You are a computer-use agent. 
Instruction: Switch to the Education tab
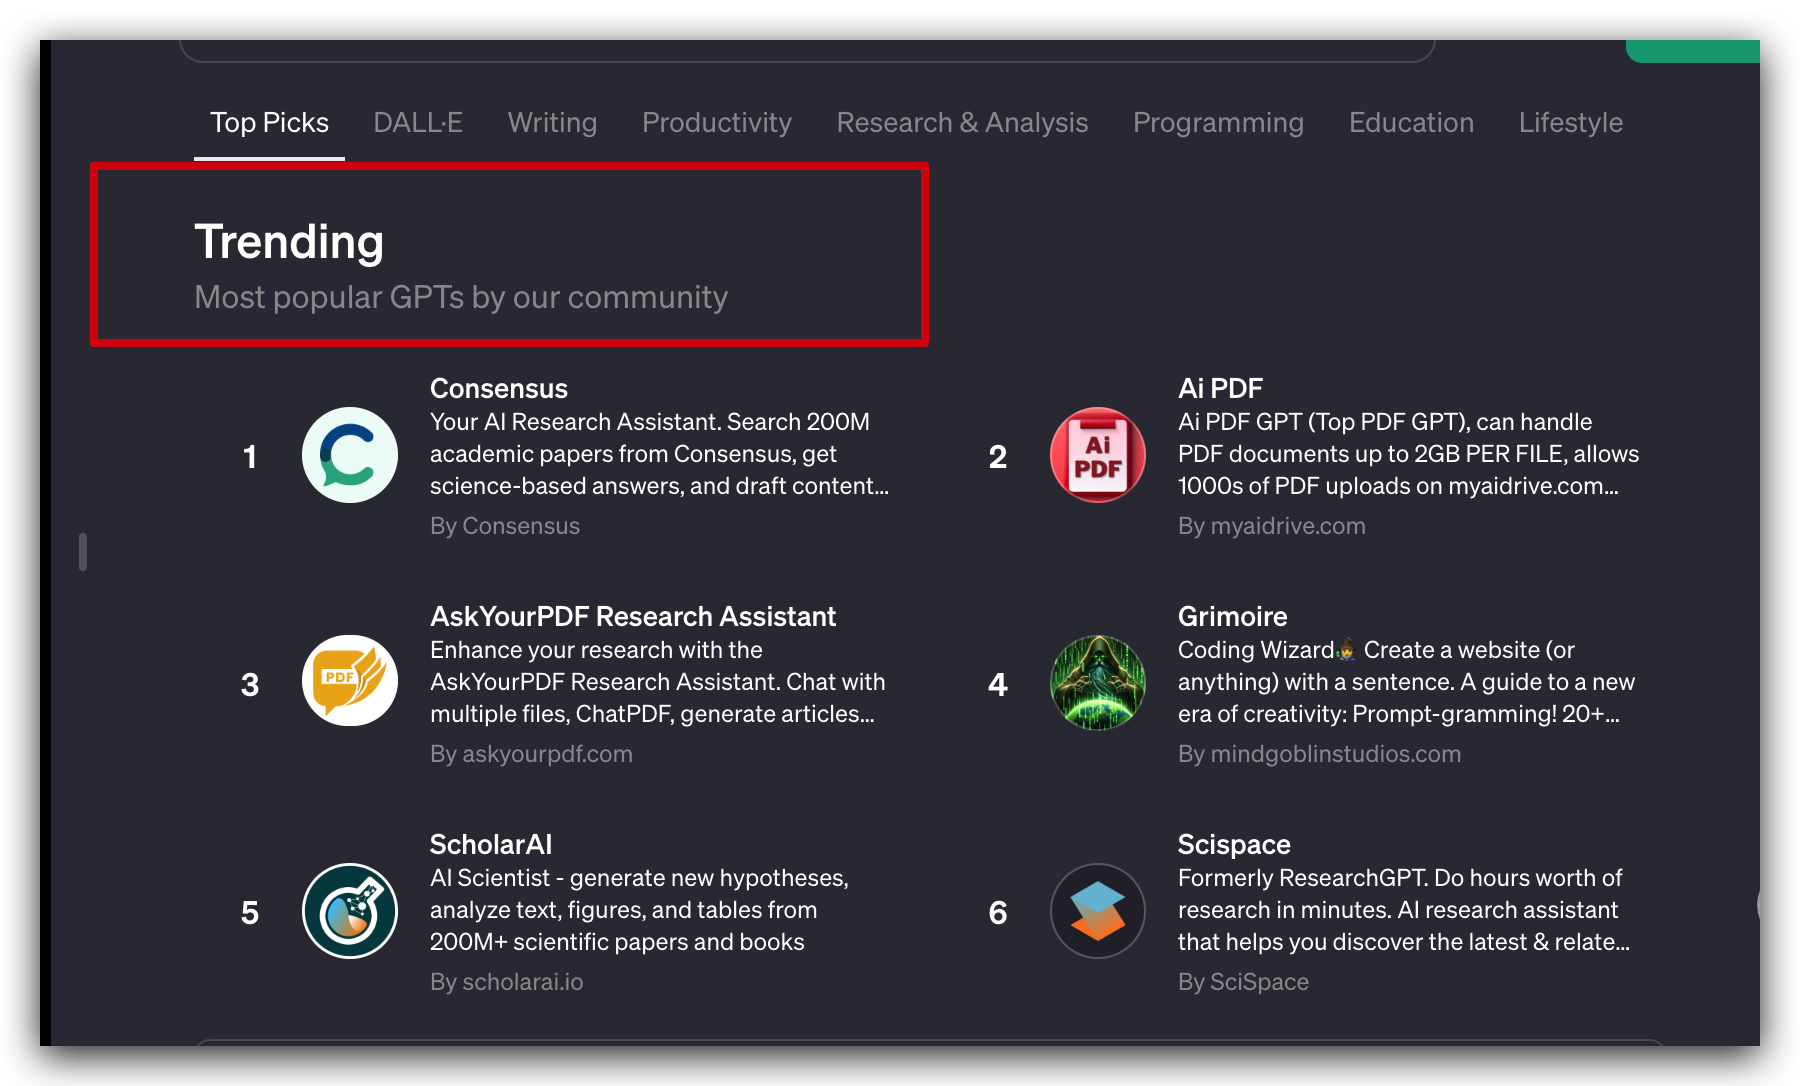click(x=1411, y=123)
